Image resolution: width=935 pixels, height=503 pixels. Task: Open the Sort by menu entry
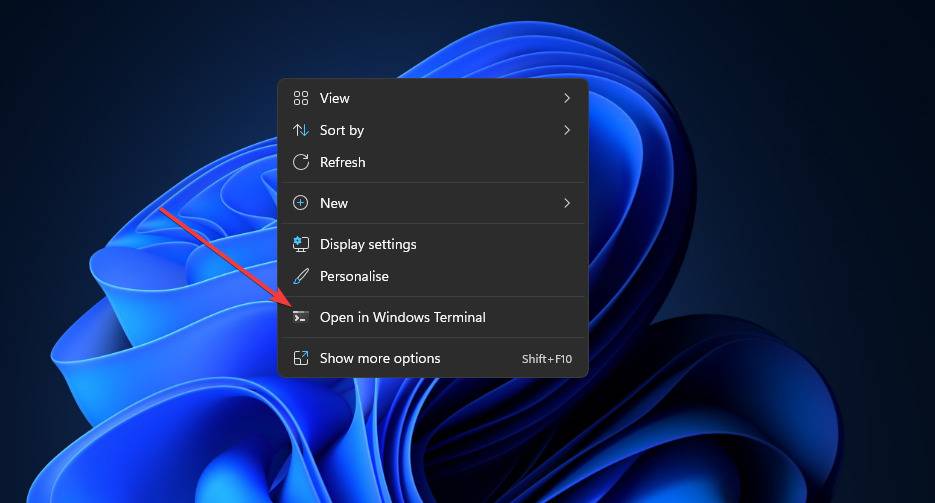433,130
